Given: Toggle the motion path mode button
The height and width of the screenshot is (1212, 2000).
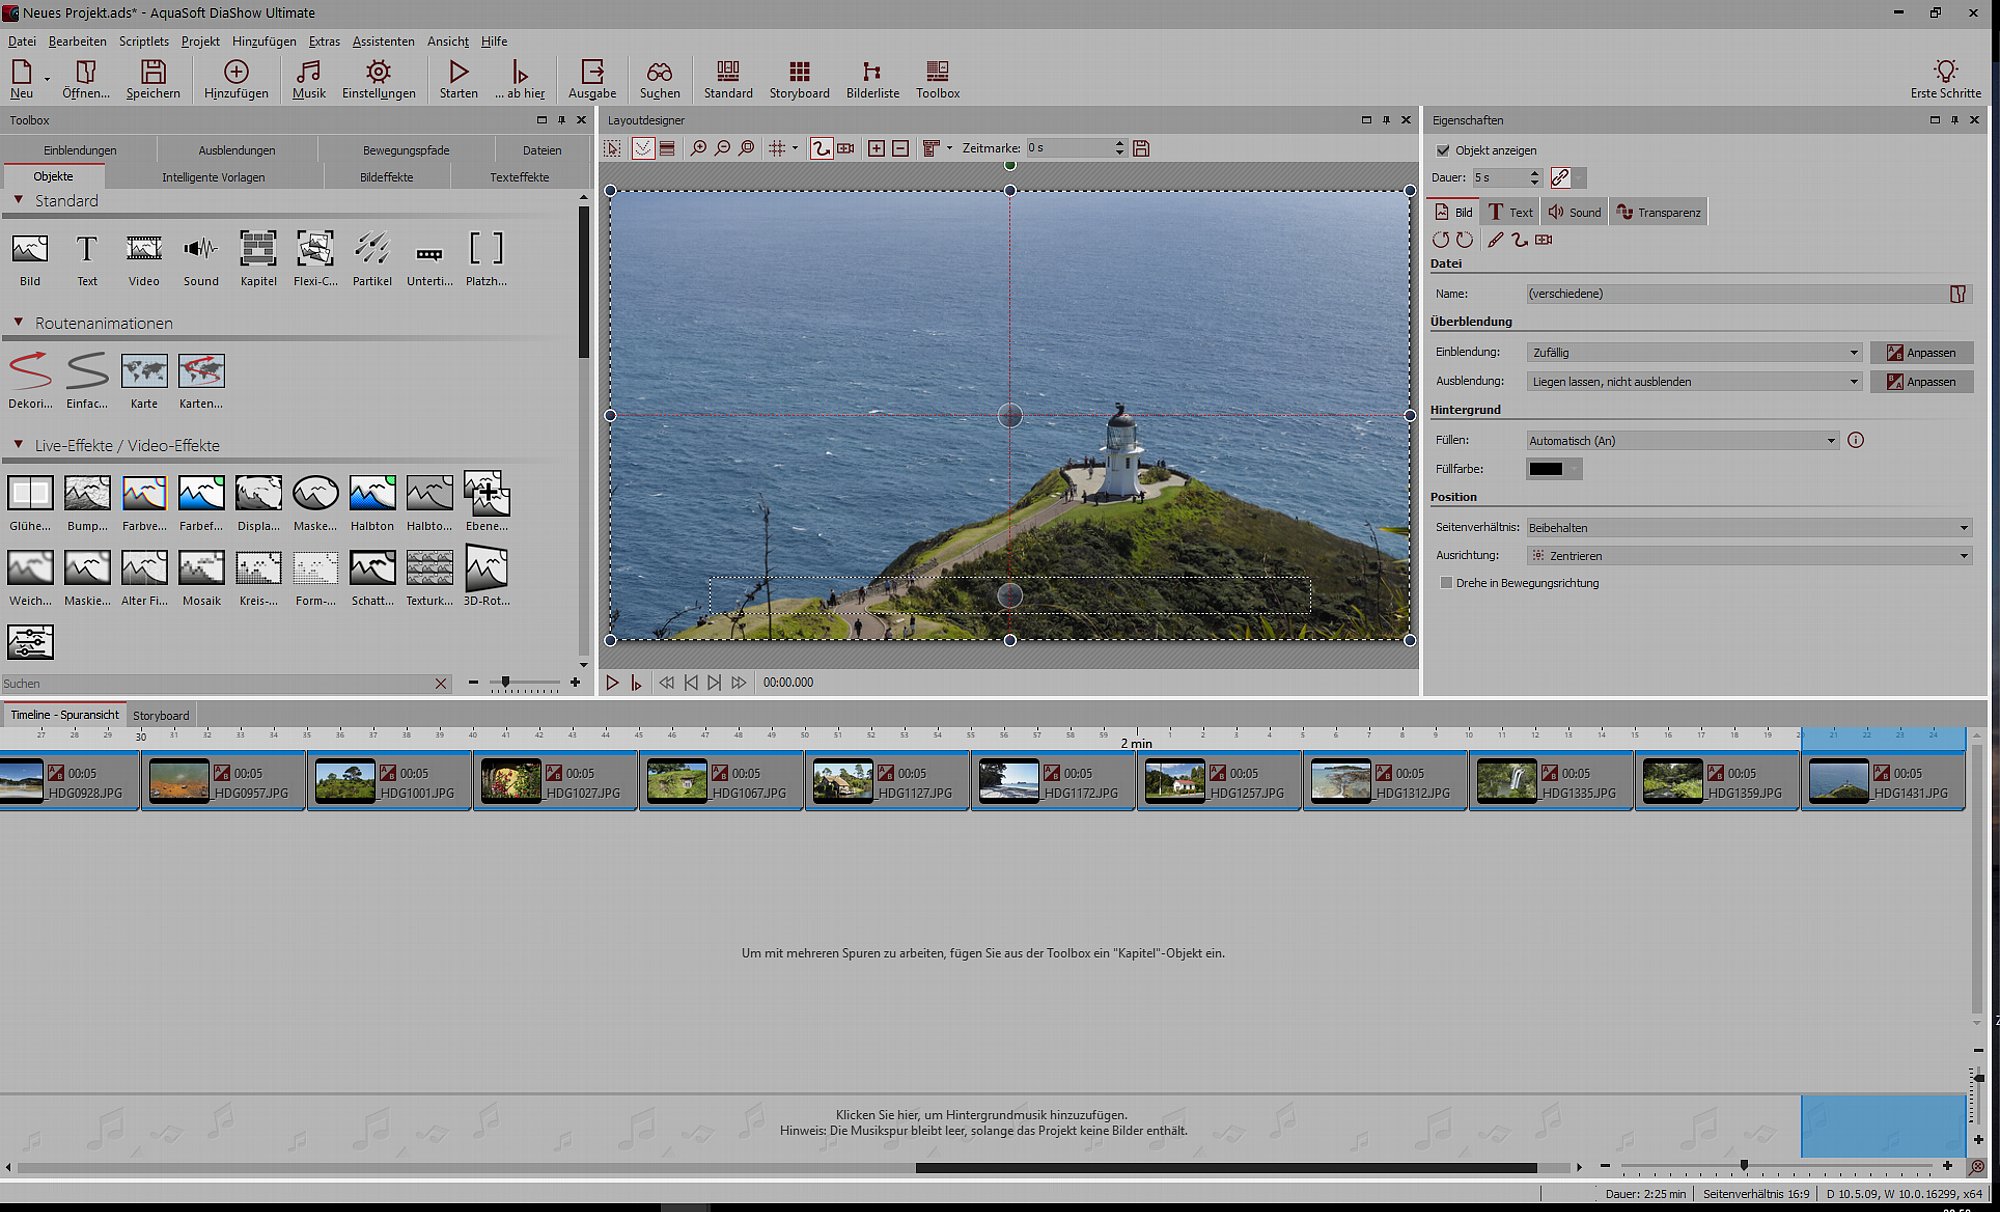Looking at the screenshot, I should click(821, 148).
